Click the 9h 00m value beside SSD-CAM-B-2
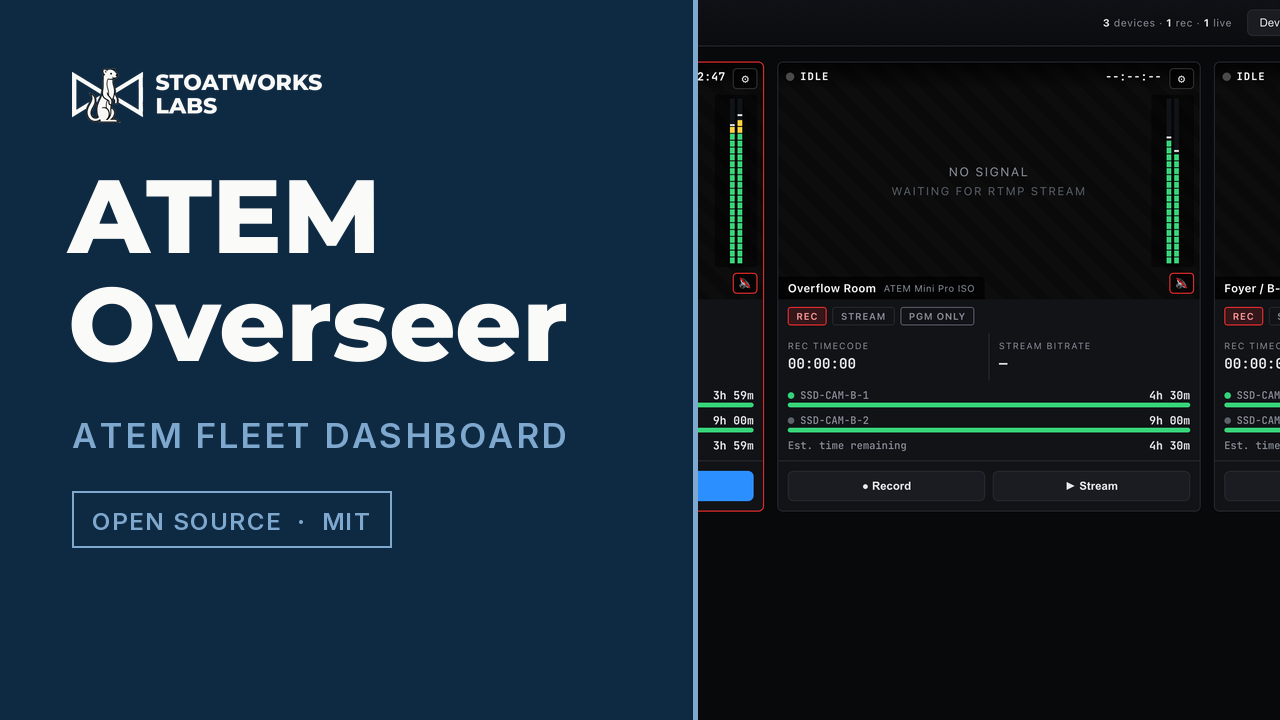 (x=1169, y=421)
